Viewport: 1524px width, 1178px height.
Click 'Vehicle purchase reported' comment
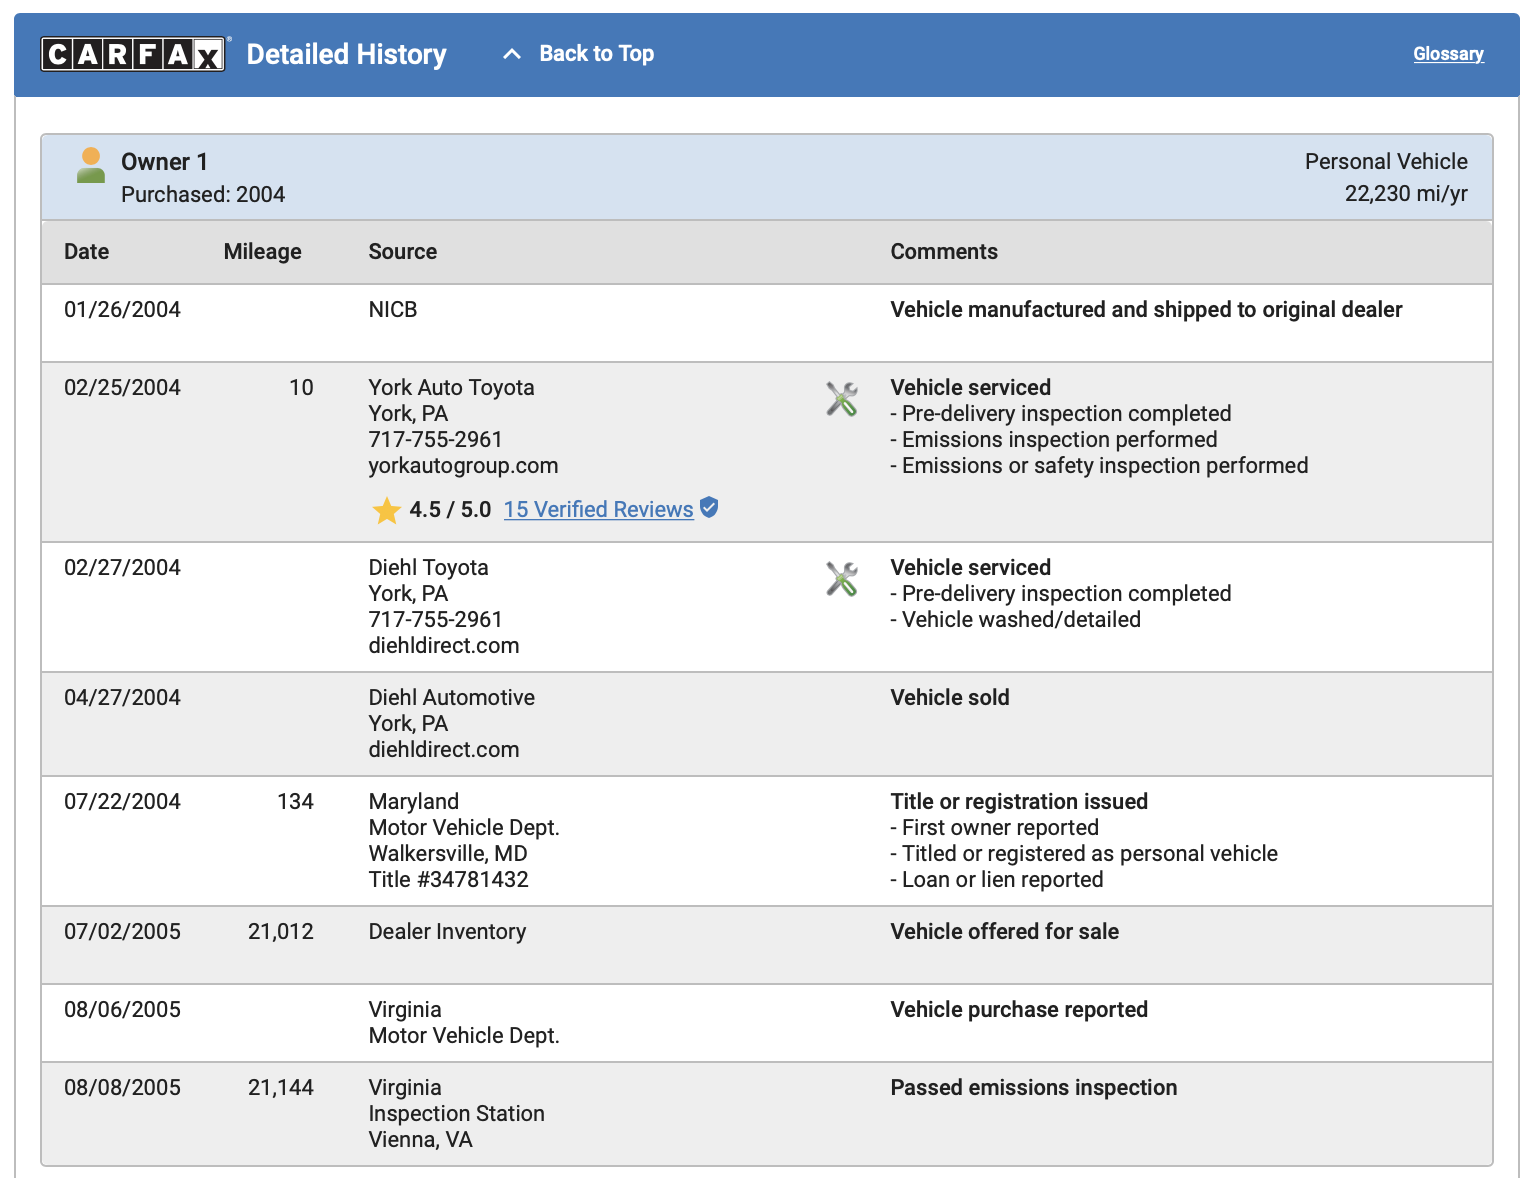pyautogui.click(x=1019, y=1010)
